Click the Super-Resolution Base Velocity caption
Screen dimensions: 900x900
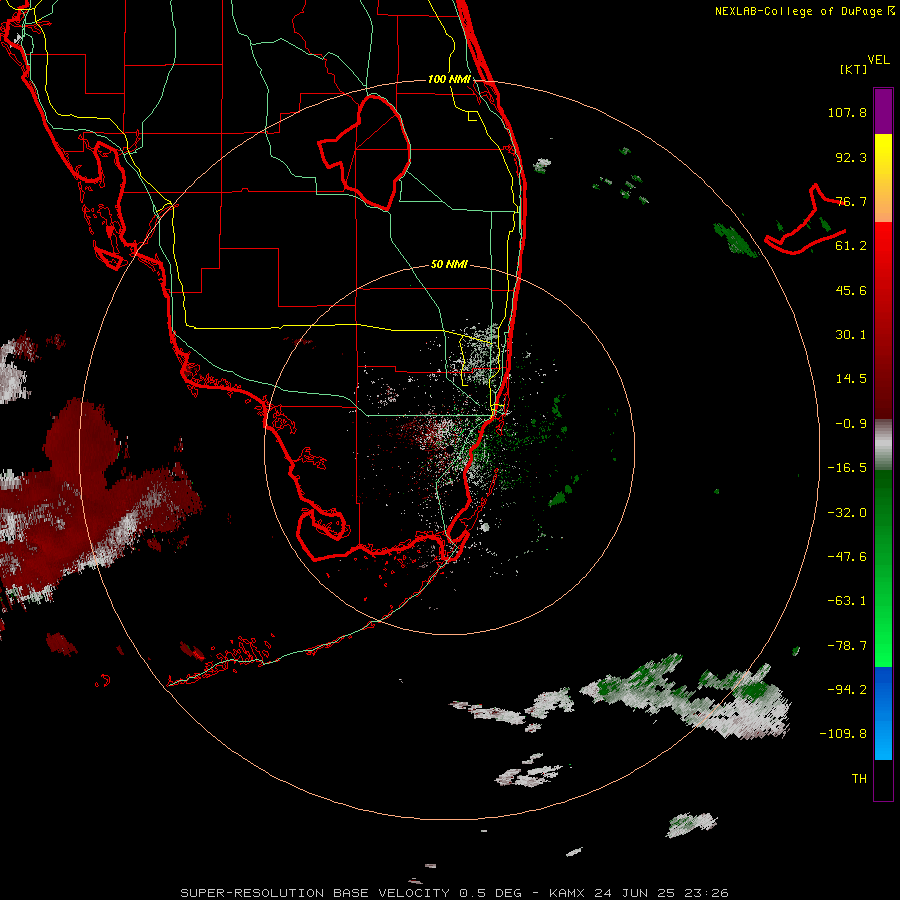[454, 893]
